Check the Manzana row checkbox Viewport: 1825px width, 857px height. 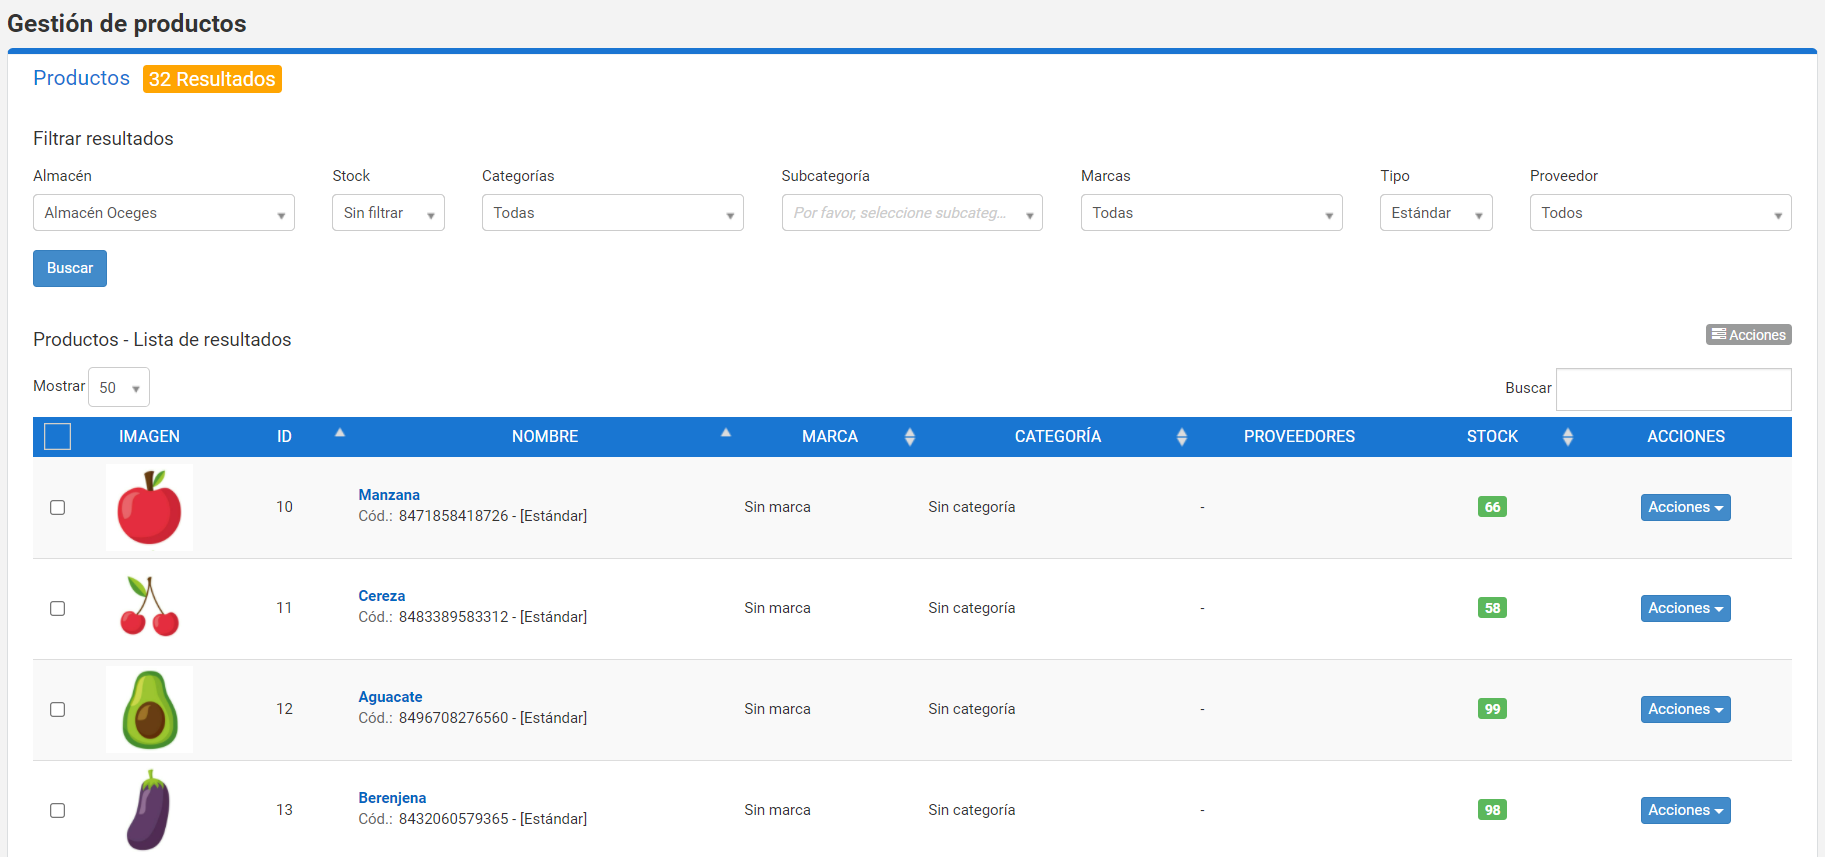coord(58,507)
